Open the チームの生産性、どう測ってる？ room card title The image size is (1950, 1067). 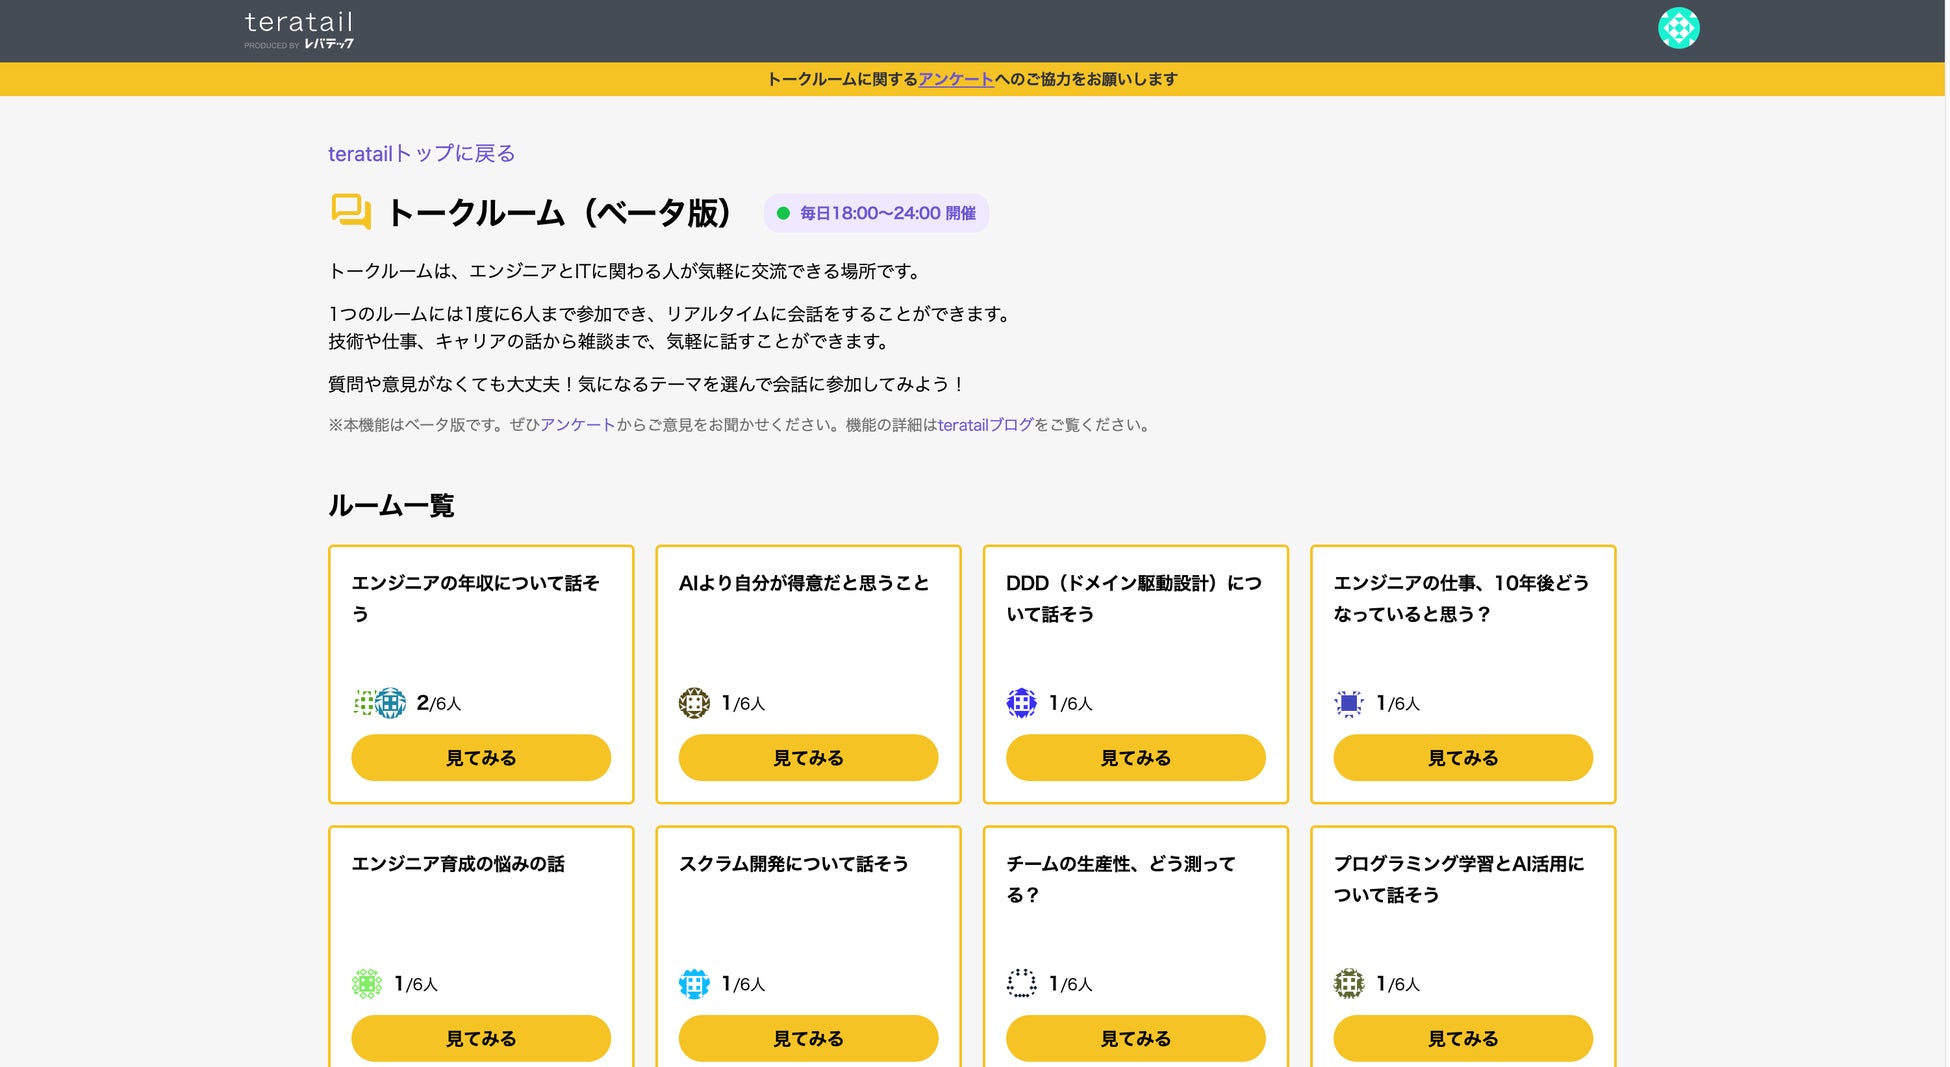[1120, 878]
